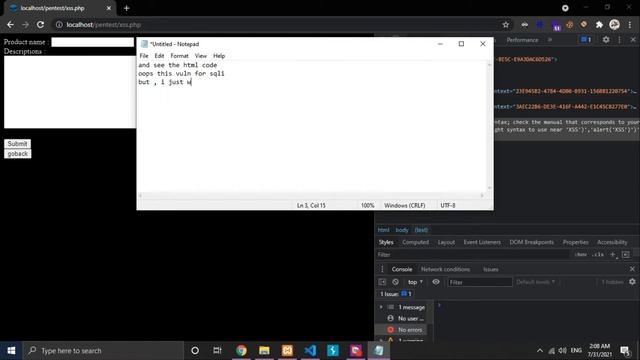Show more DevTools tabs with chevron
640x360 pixels.
[550, 40]
